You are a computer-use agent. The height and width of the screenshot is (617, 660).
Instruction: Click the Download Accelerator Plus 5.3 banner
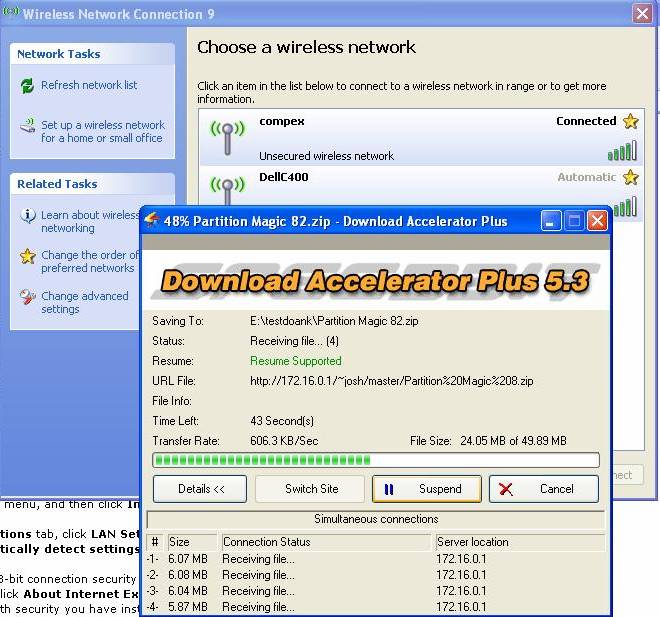375,281
